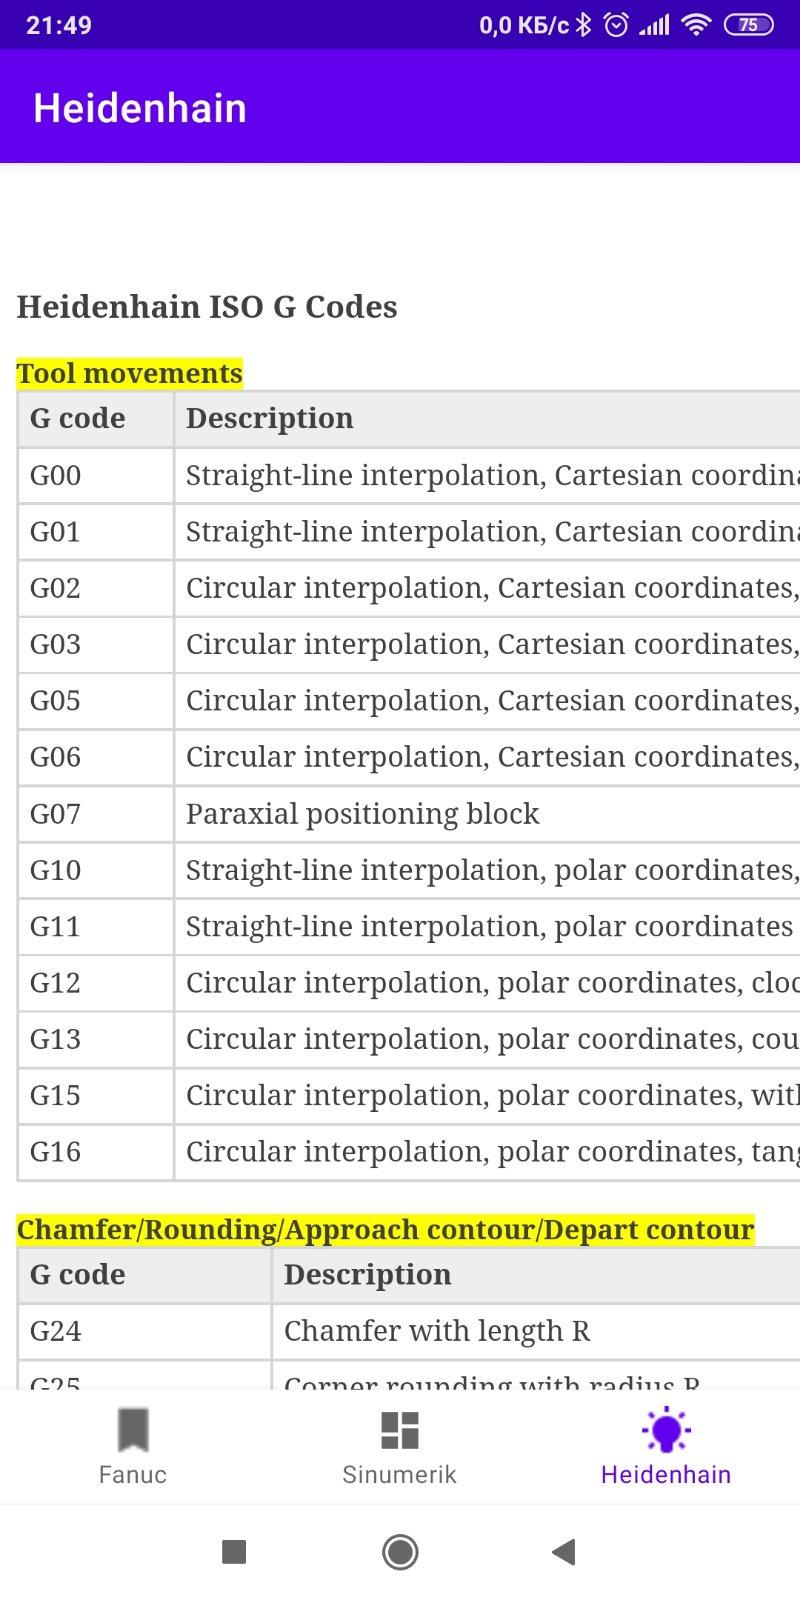The width and height of the screenshot is (800, 1600).
Task: Tap the Tool movements highlighted heading
Action: coord(130,373)
